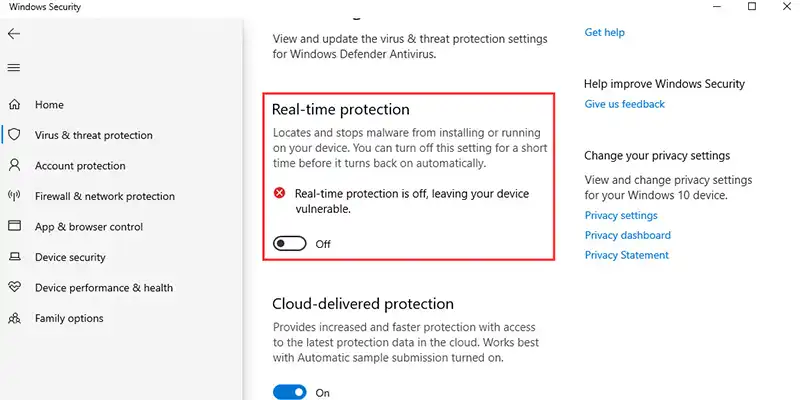Disable the Cloud-delivered protection toggle

pyautogui.click(x=290, y=393)
